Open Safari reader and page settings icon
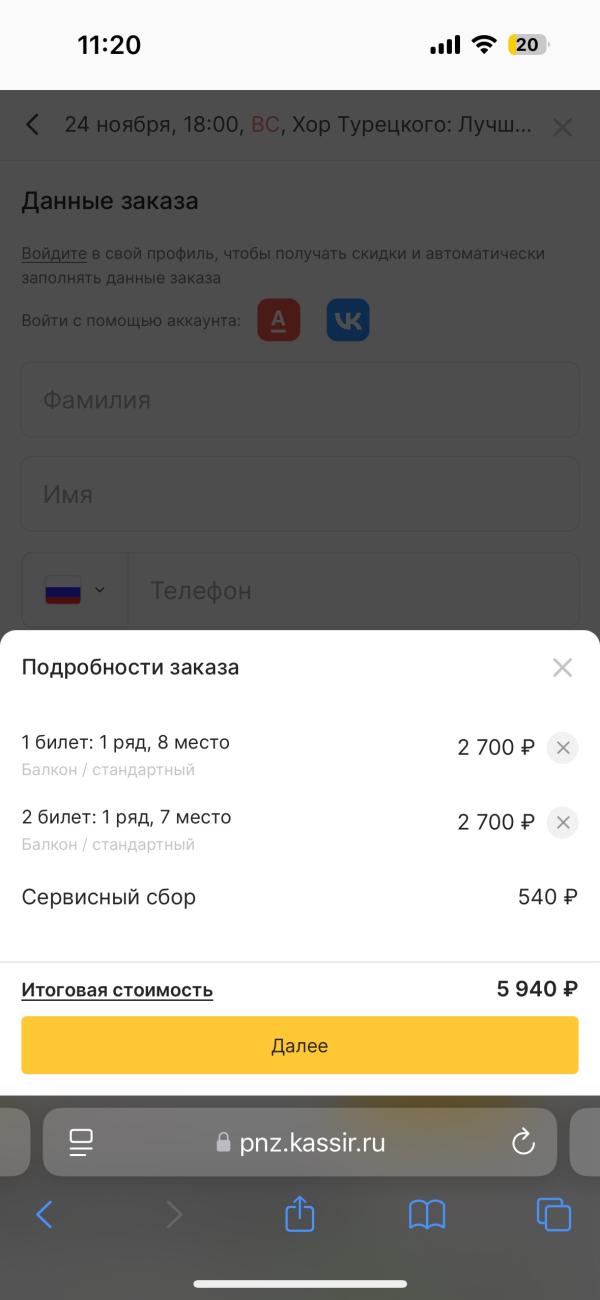The image size is (600, 1300). [81, 1142]
